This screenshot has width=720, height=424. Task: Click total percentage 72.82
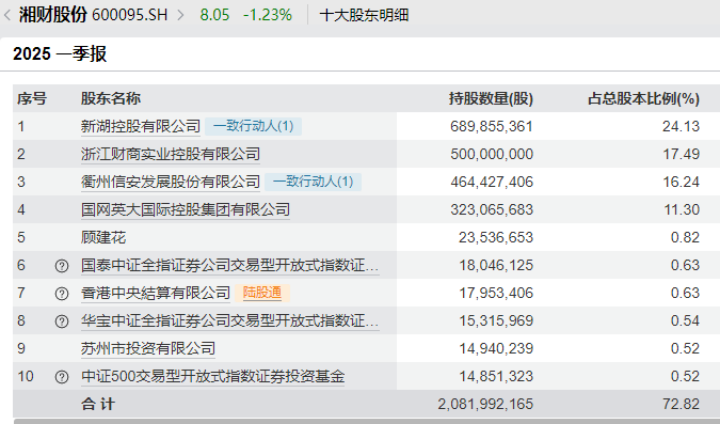coord(681,404)
